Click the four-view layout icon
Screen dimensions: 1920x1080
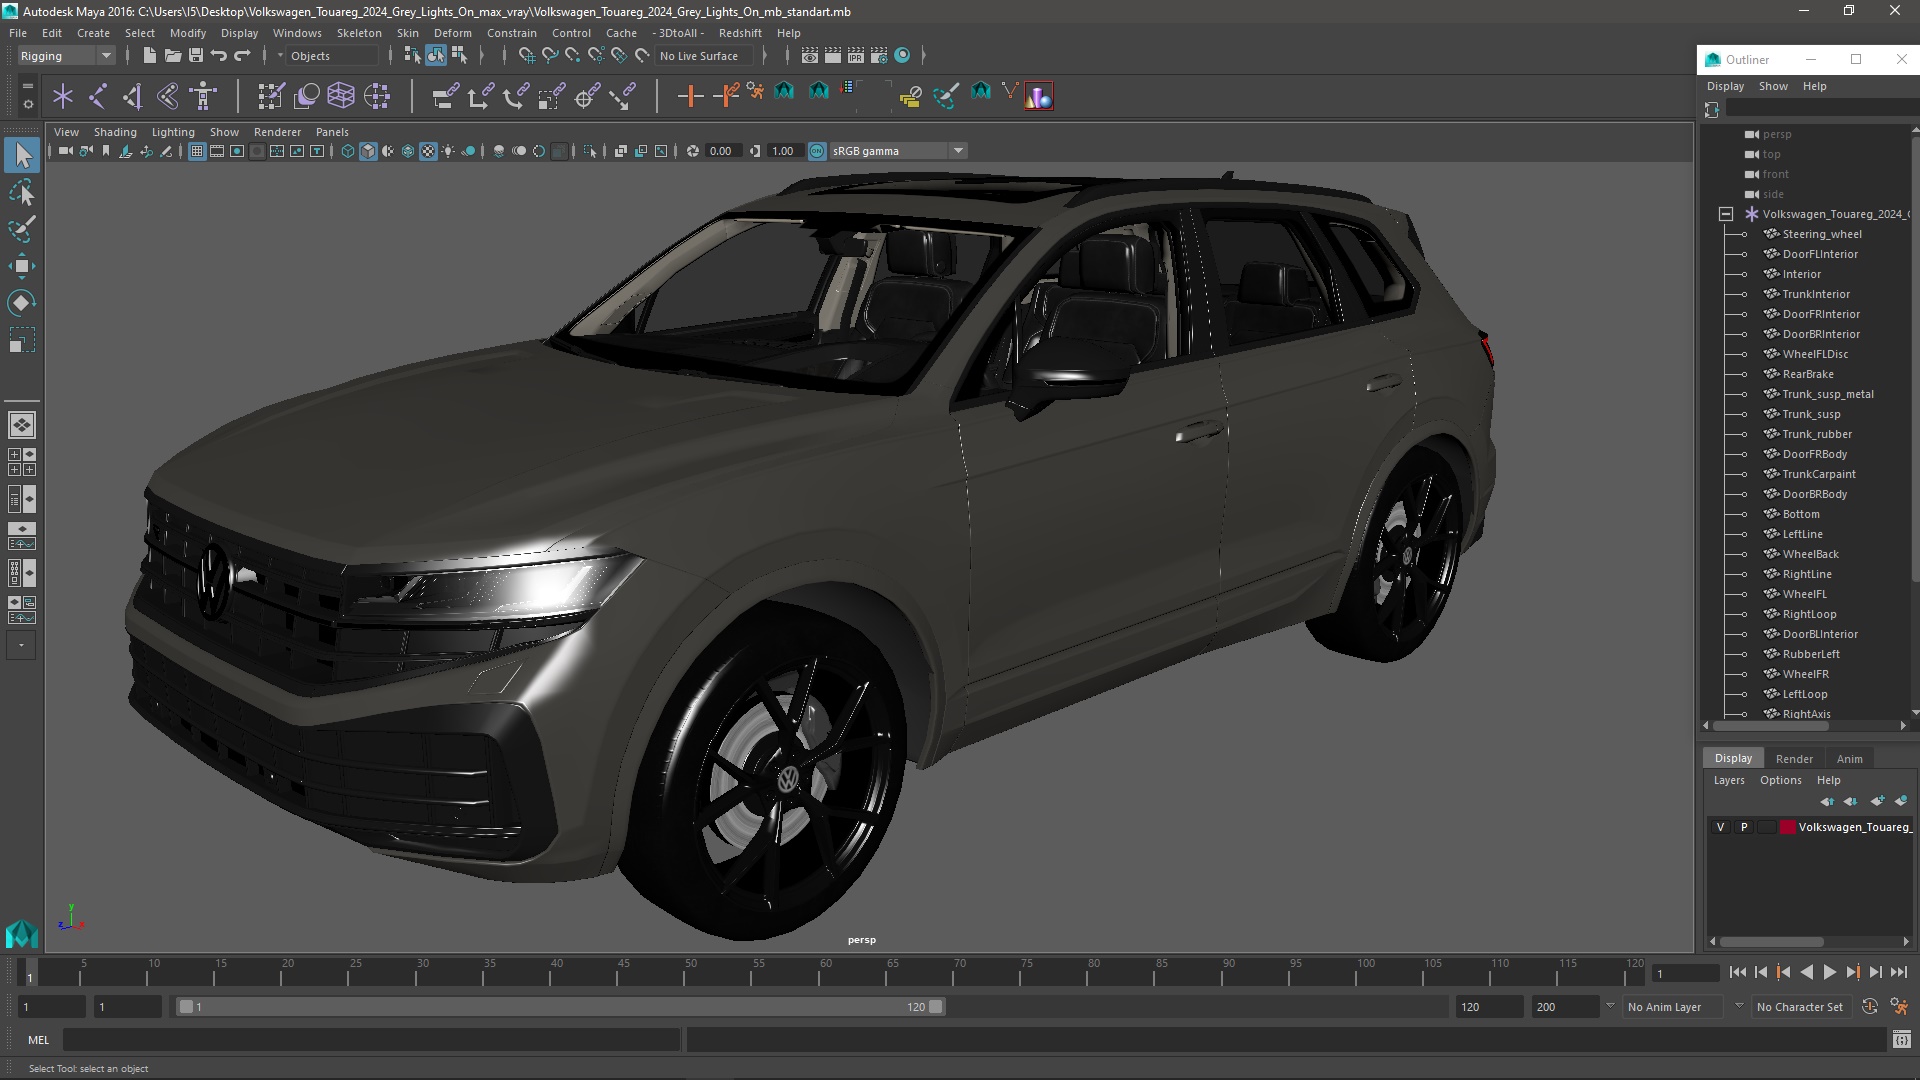coord(21,462)
